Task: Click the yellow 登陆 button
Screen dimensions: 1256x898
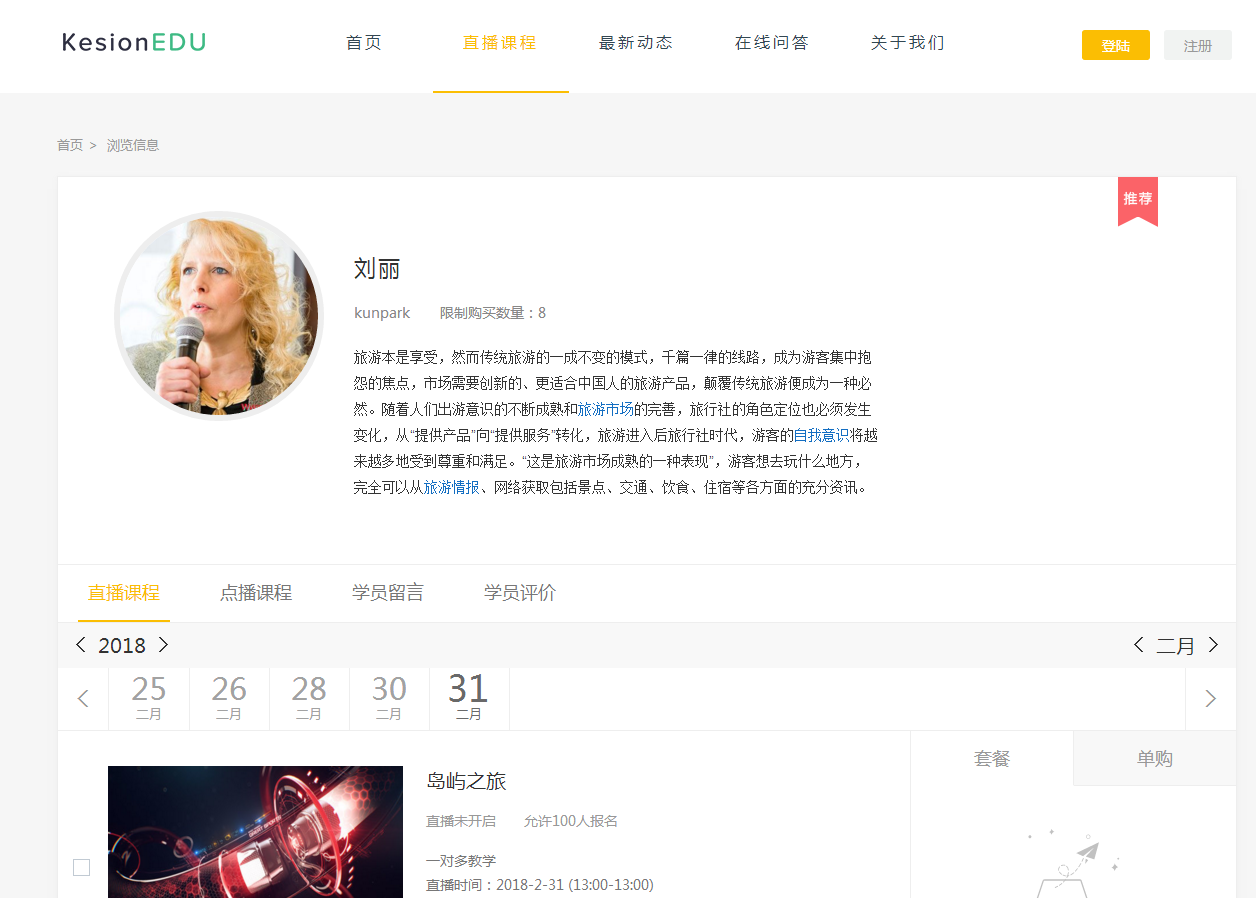Action: coord(1115,46)
